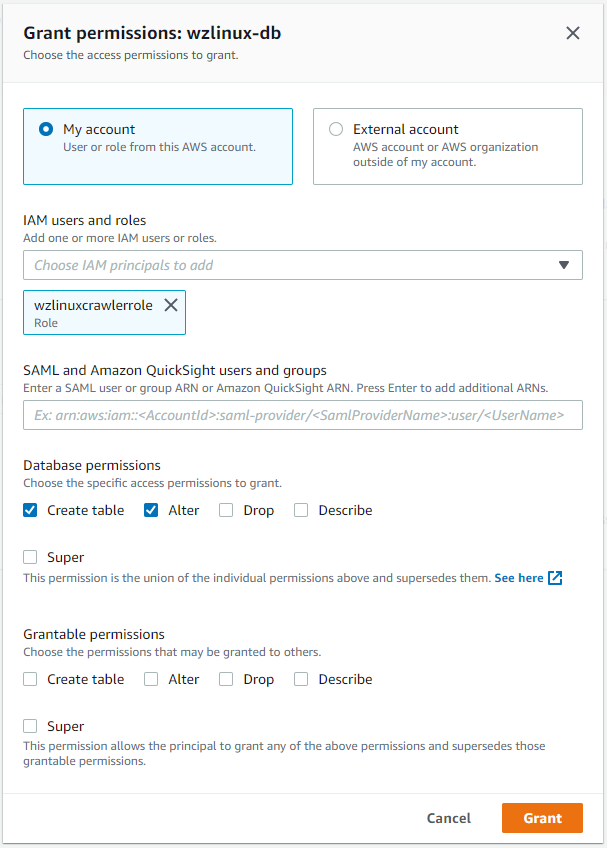
Task: Remove the wzlinuxcrawlerrole role chip
Action: click(x=171, y=306)
